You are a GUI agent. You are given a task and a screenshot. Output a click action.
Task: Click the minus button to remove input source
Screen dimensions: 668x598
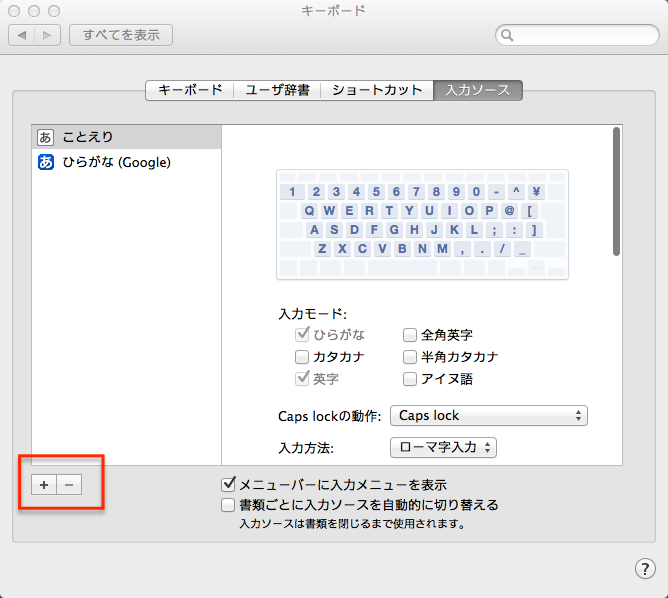pyautogui.click(x=69, y=484)
